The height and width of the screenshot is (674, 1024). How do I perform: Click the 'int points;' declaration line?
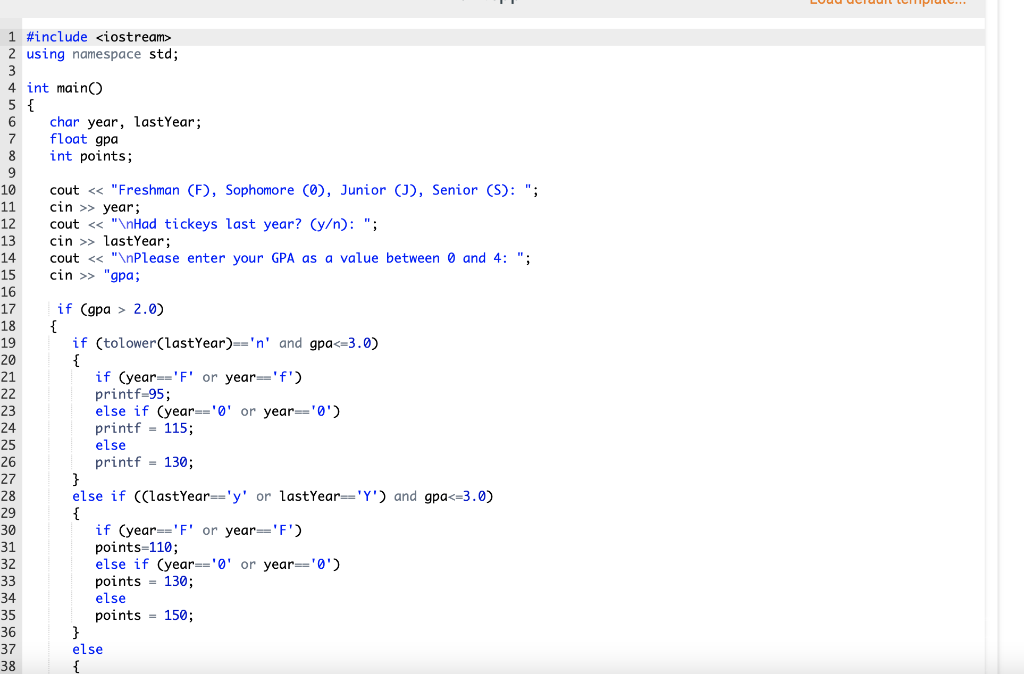(91, 156)
